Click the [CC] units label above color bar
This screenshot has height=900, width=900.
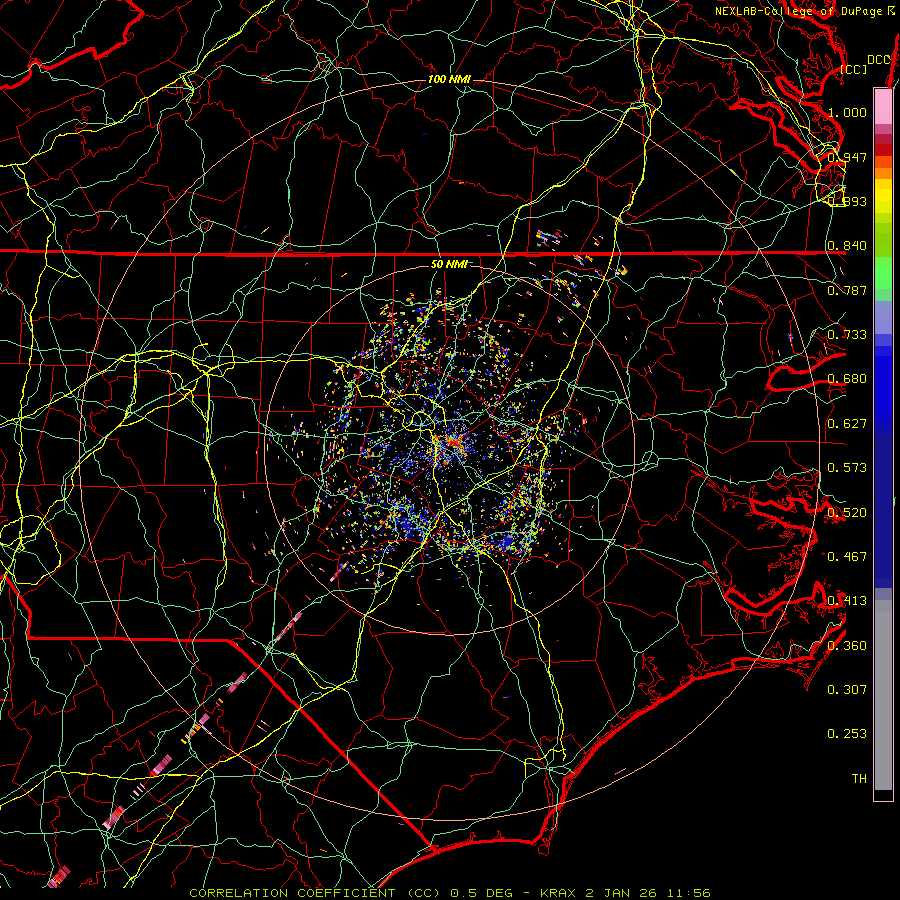[x=854, y=69]
